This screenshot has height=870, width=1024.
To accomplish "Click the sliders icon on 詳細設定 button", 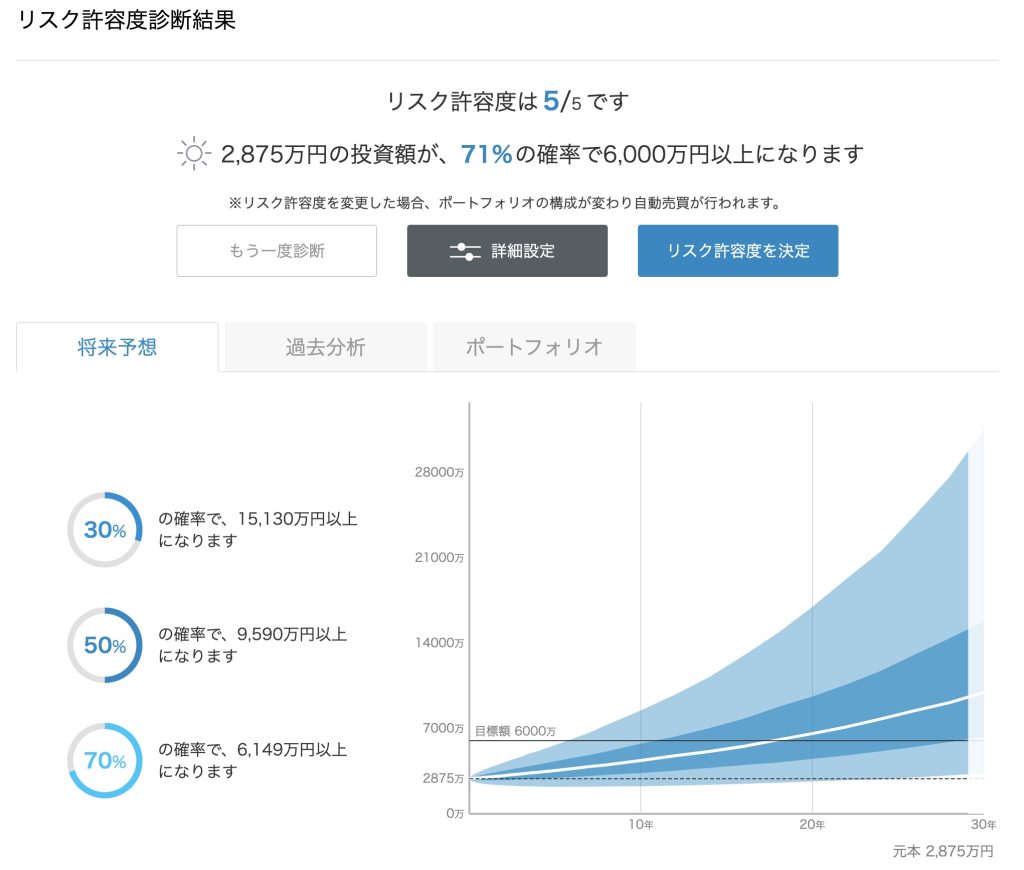I will (465, 251).
